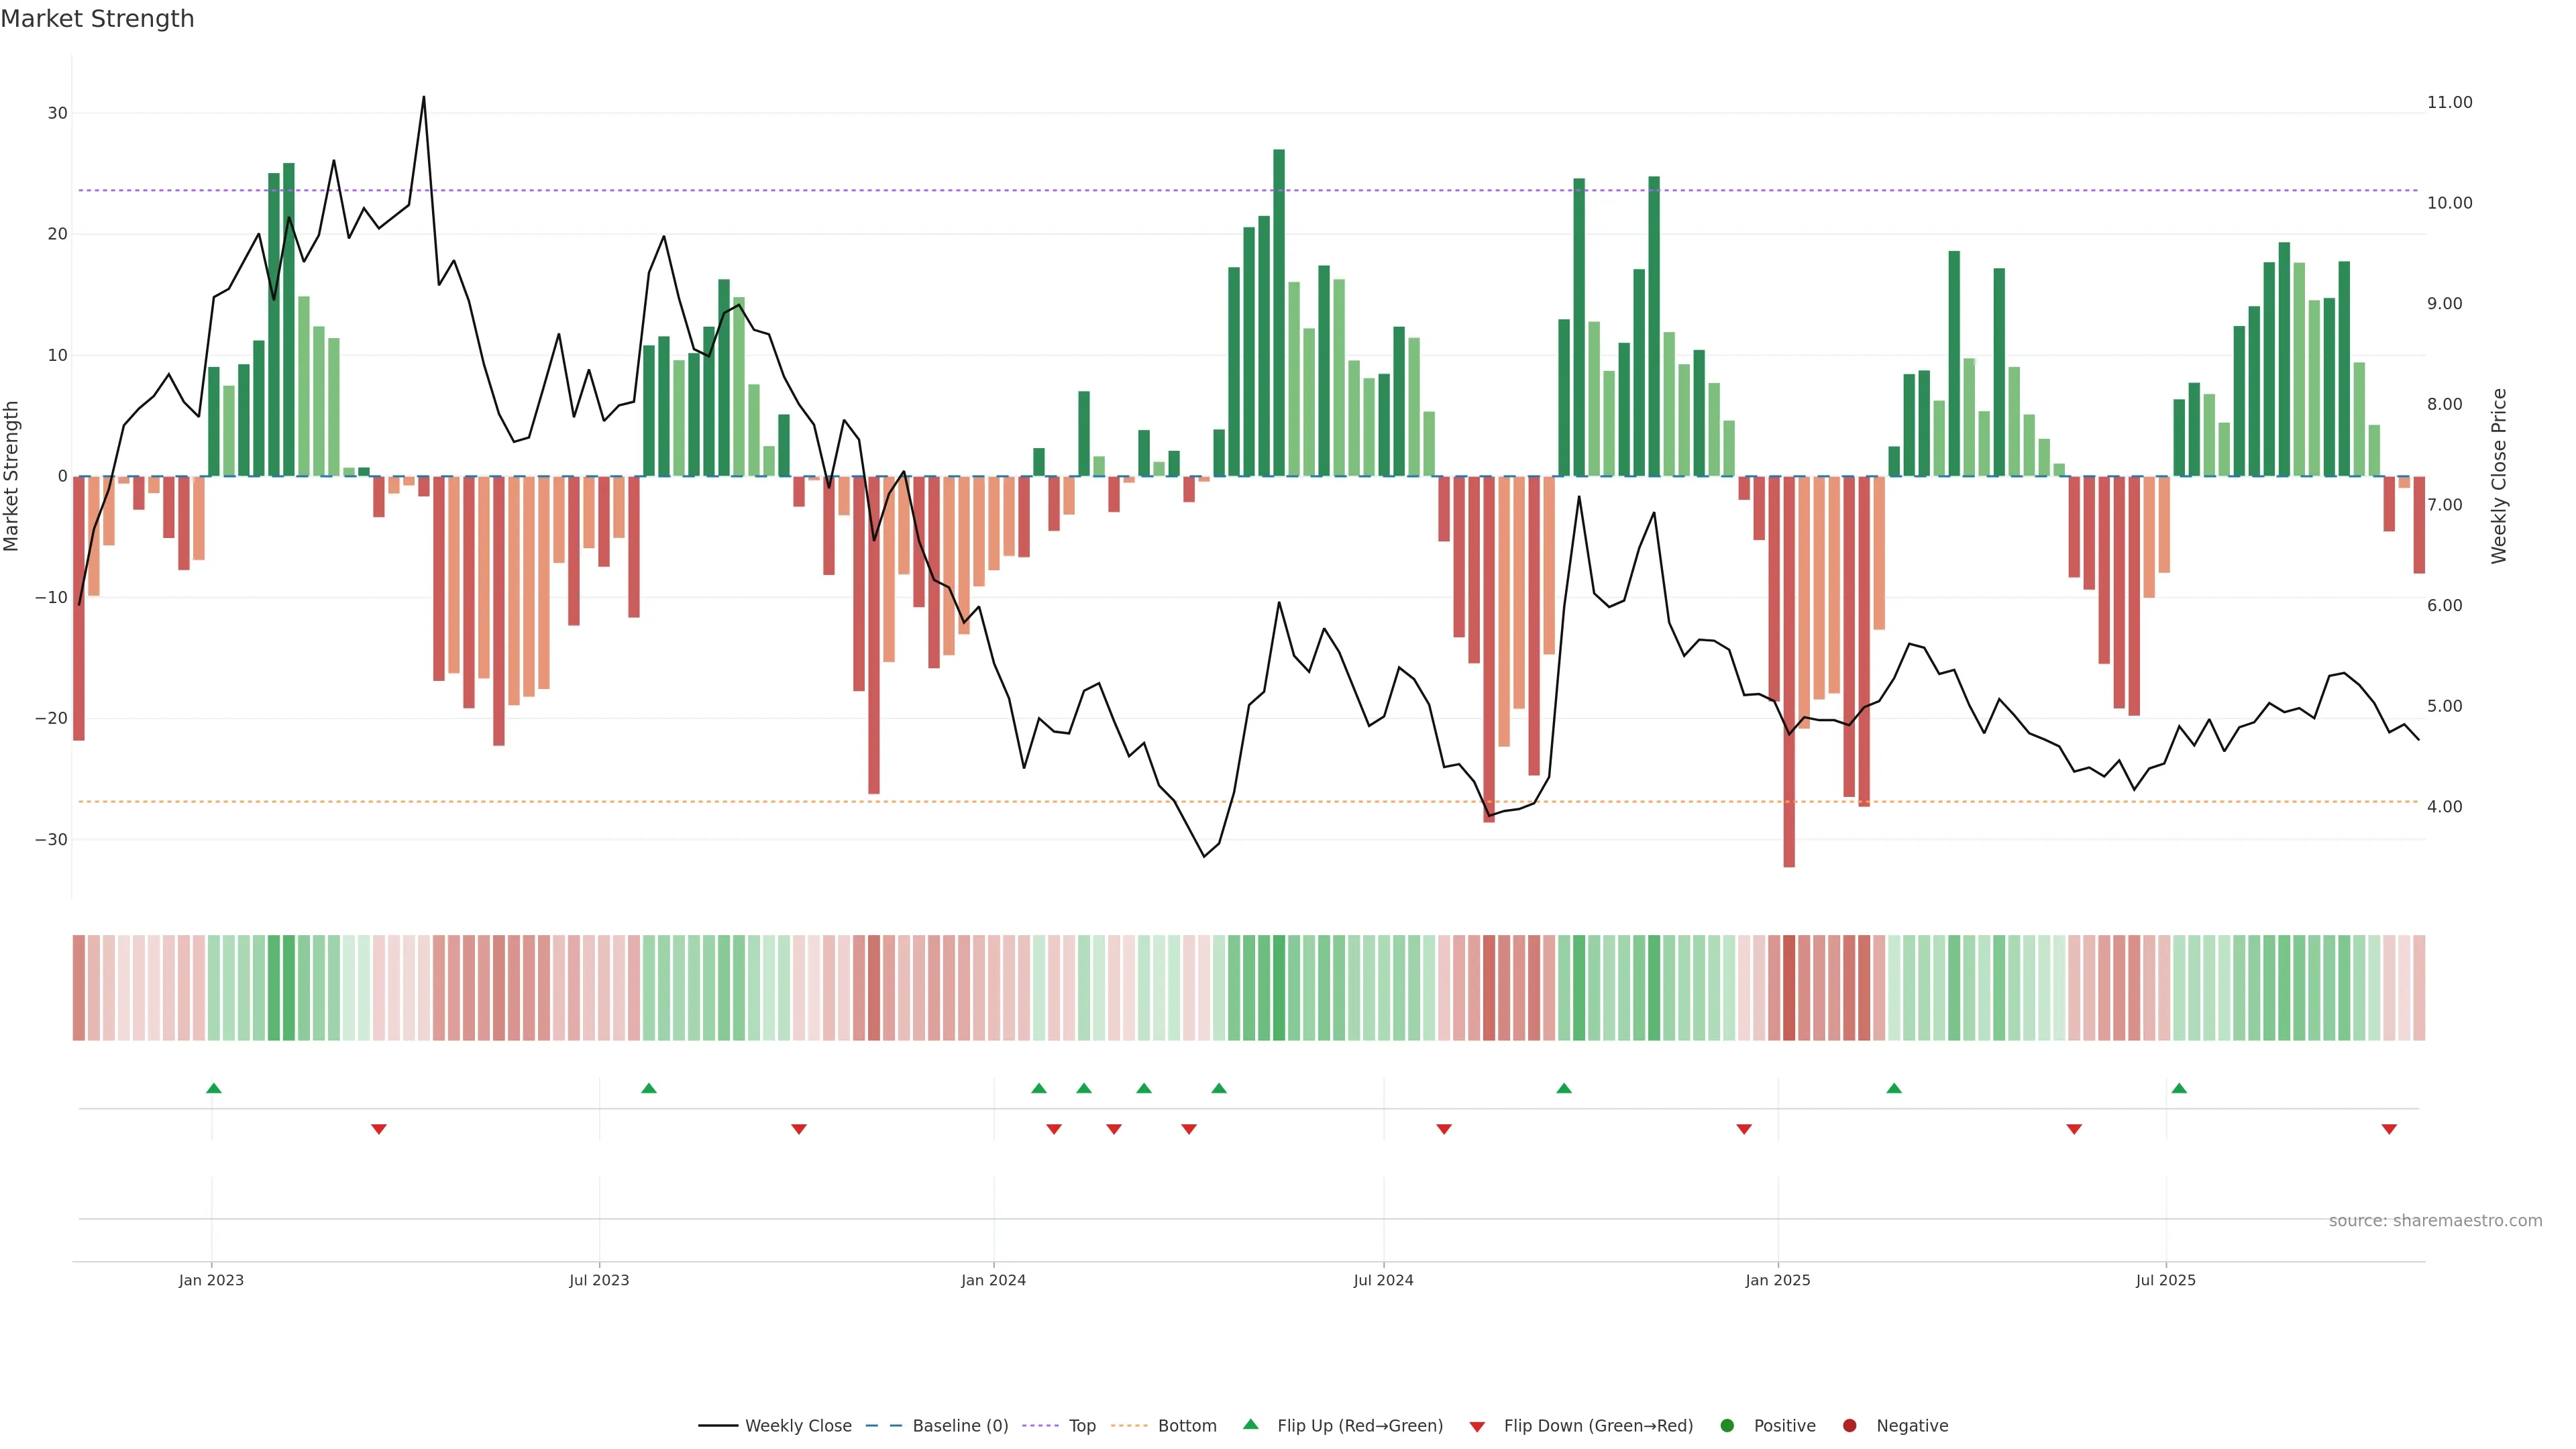This screenshot has height=1449, width=2576.
Task: Click flip-down triangle just before Jan 2025
Action: click(x=1744, y=1129)
